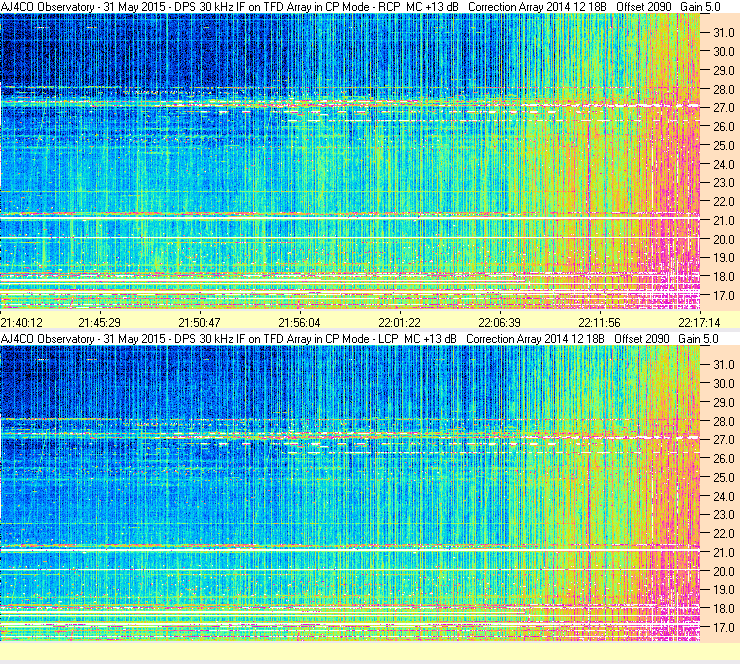Click the 21.0 frequency label on RCP chart
The image size is (740, 664).
[723, 221]
